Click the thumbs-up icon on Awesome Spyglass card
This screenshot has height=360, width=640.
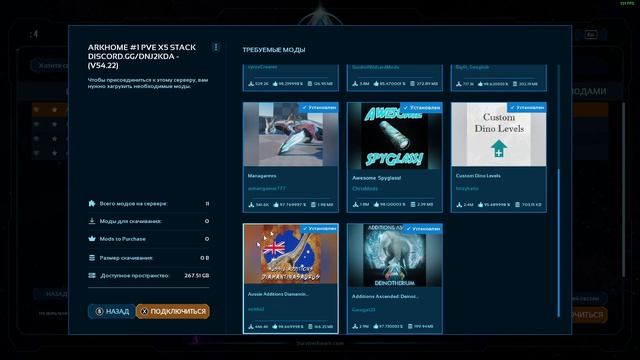tap(376, 204)
